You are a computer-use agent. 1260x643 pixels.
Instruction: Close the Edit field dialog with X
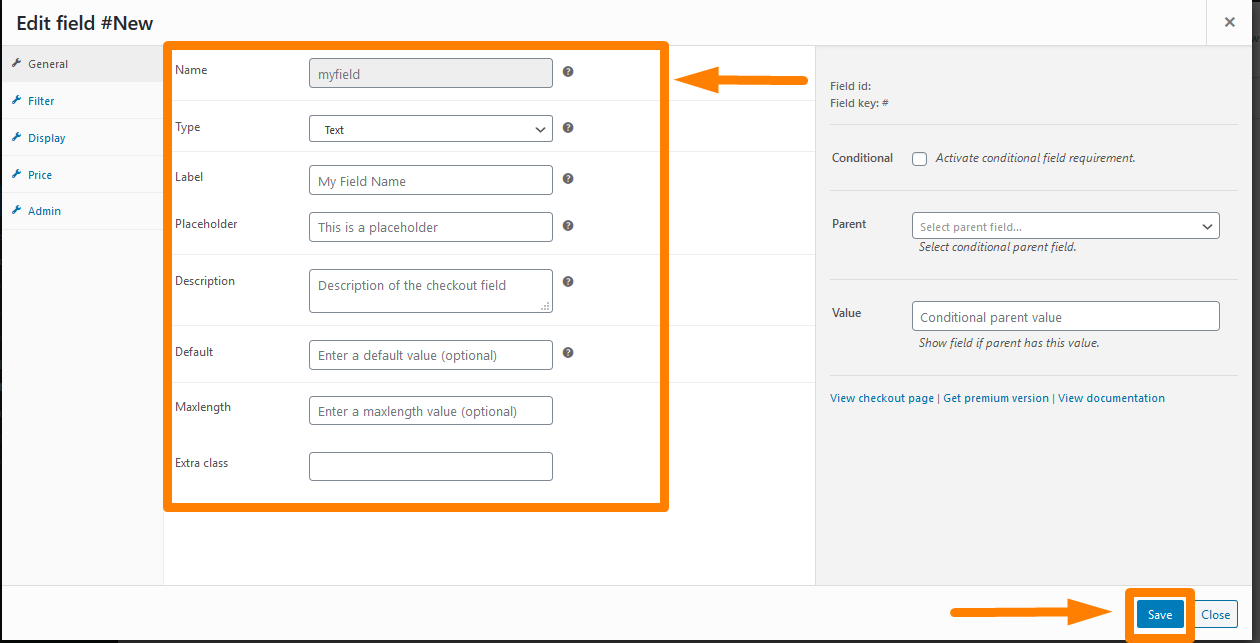1230,22
